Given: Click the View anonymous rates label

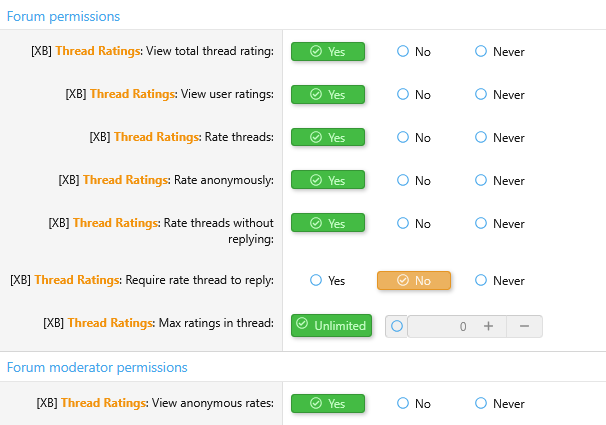Looking at the screenshot, I should click(155, 403).
